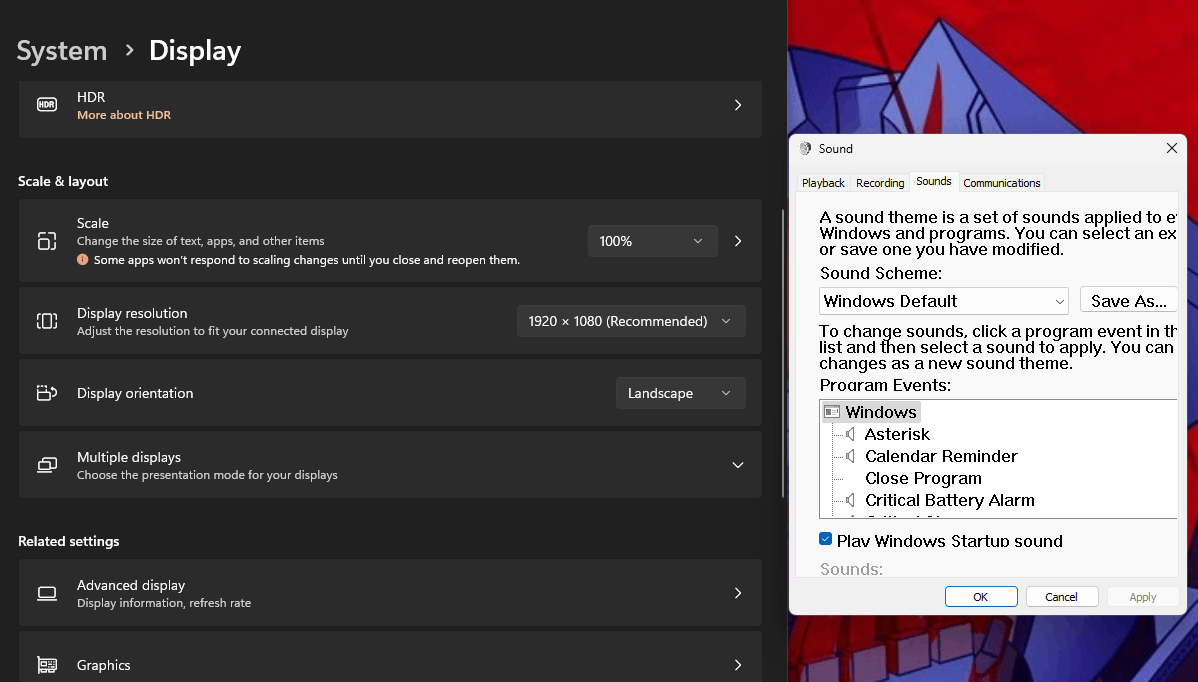The height and width of the screenshot is (682, 1198).
Task: Toggle Play Windows Startup sound checkbox
Action: tap(825, 539)
